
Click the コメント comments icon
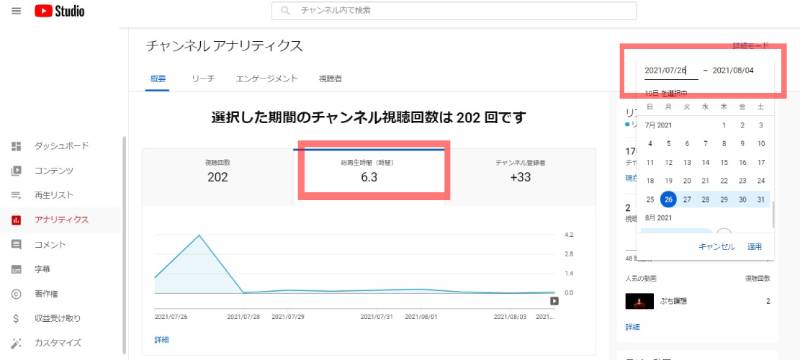point(16,245)
